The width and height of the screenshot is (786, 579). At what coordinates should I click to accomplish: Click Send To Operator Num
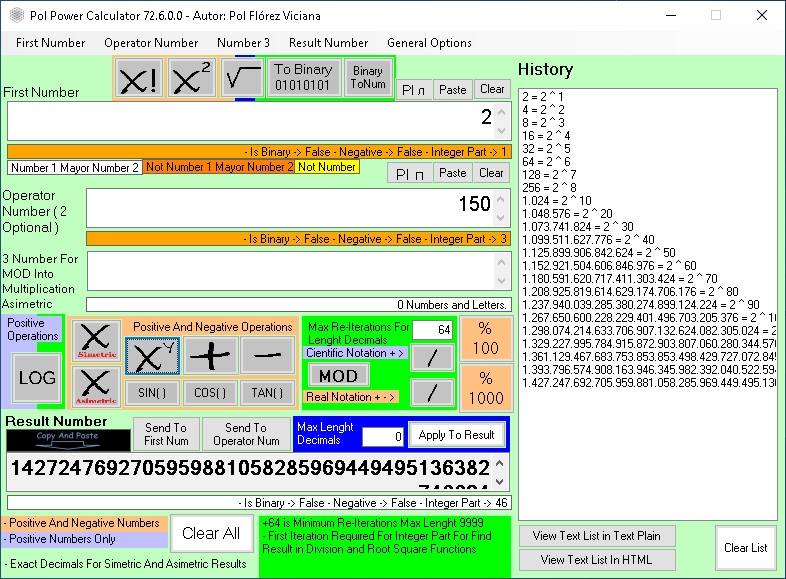pyautogui.click(x=246, y=434)
